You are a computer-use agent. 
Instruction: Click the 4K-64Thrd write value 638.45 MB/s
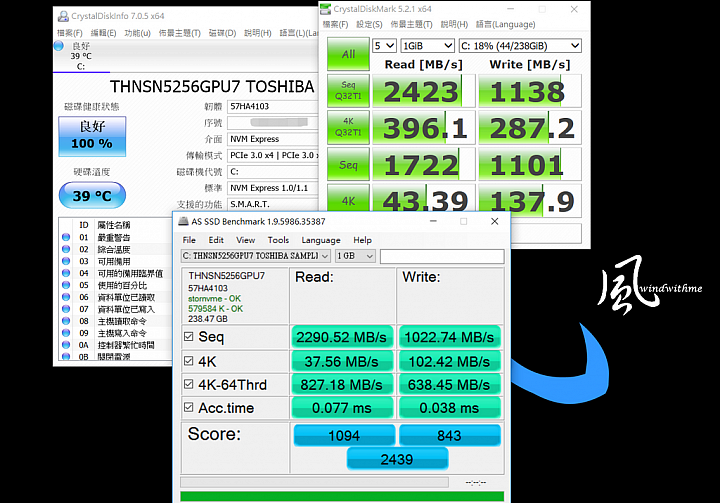coord(449,384)
